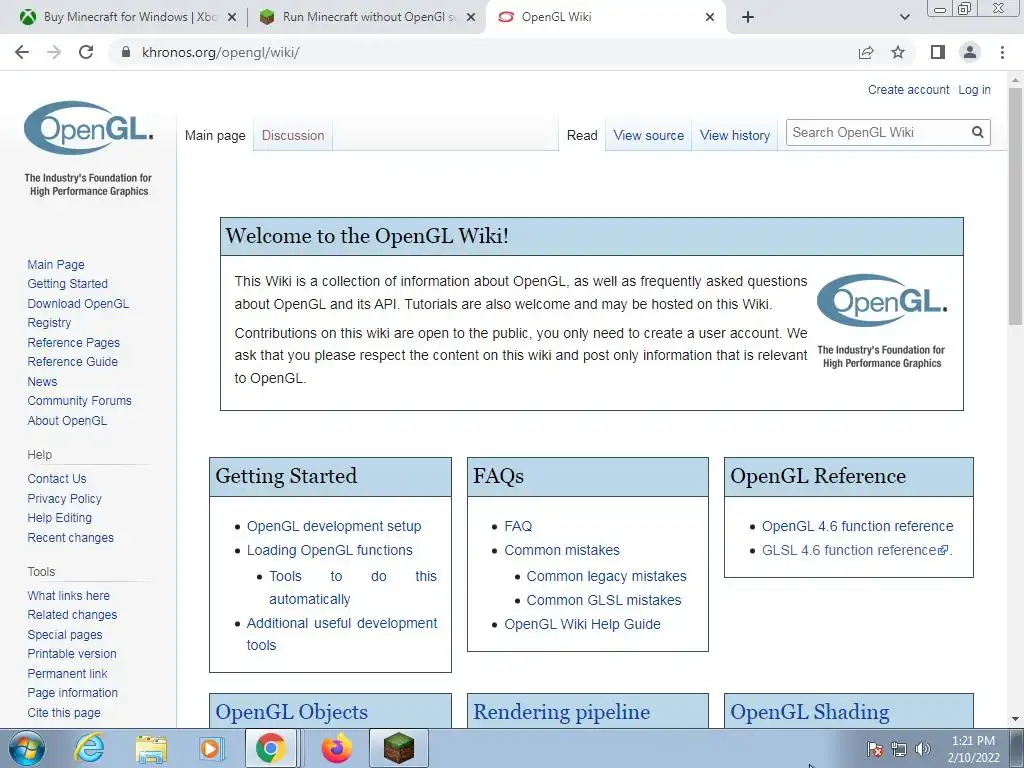Click the network tray icon
The image size is (1024, 768).
click(899, 749)
